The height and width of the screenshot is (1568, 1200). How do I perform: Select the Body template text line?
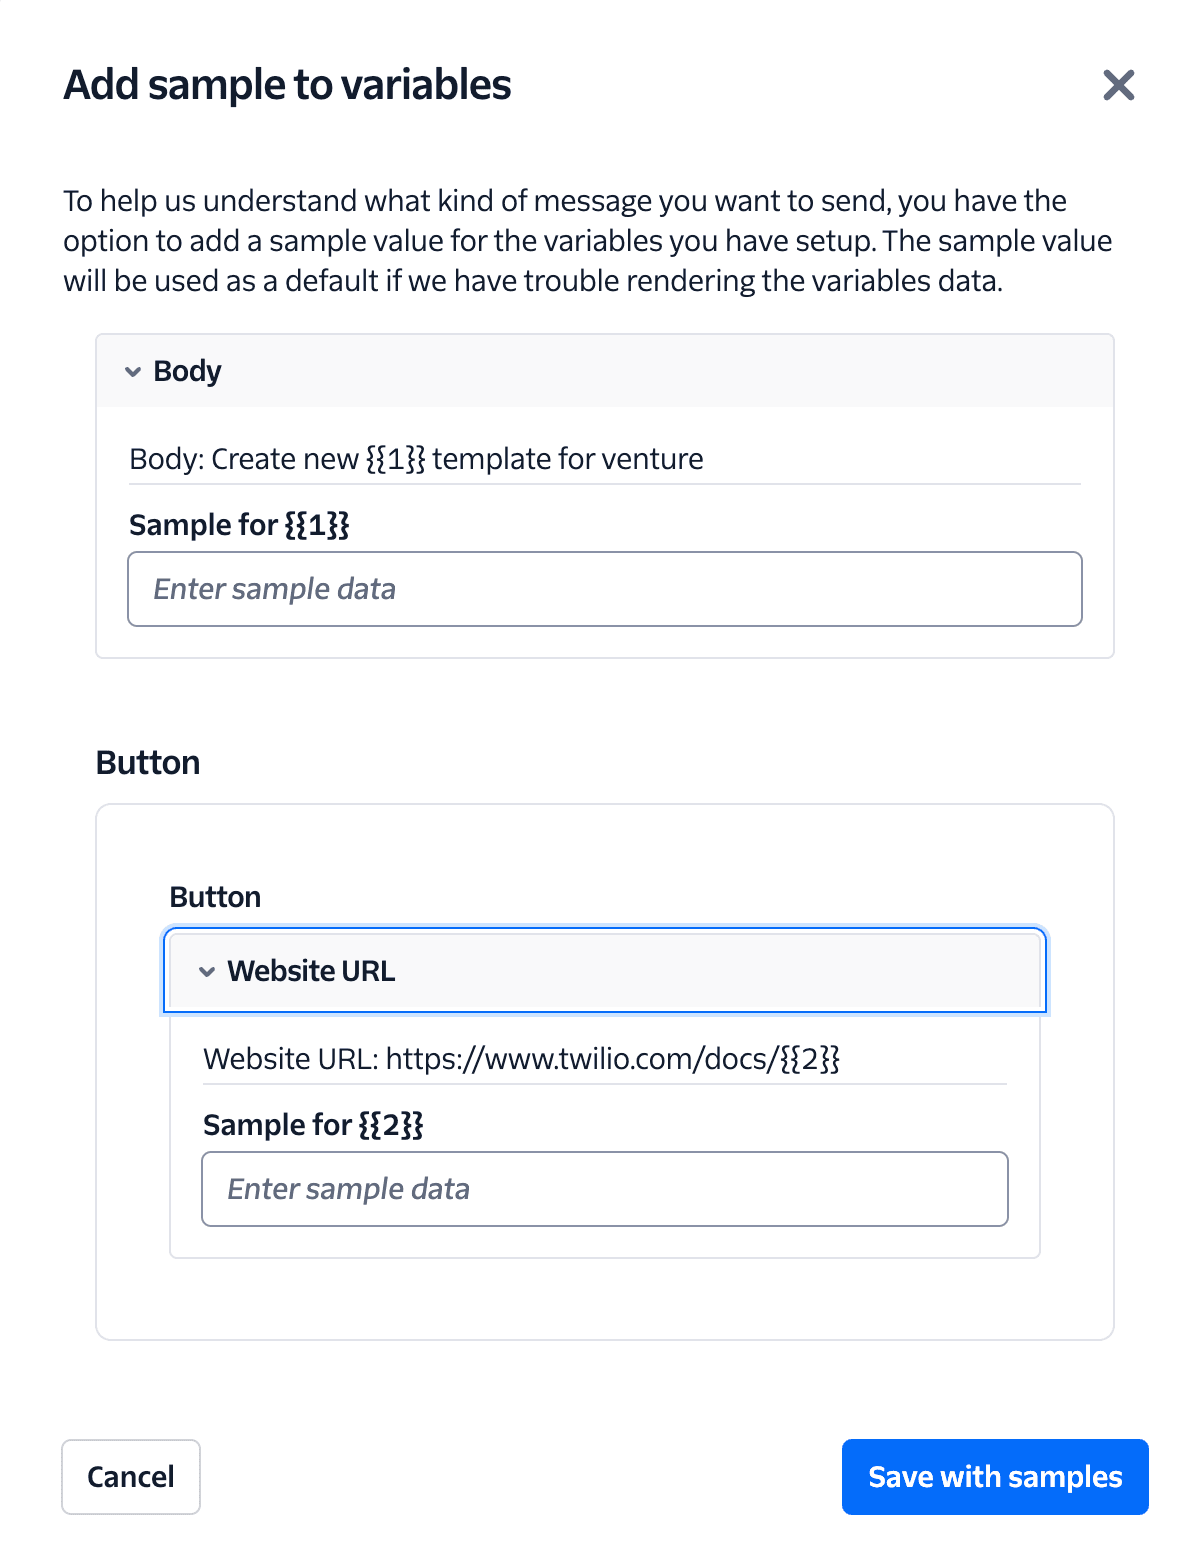[416, 459]
